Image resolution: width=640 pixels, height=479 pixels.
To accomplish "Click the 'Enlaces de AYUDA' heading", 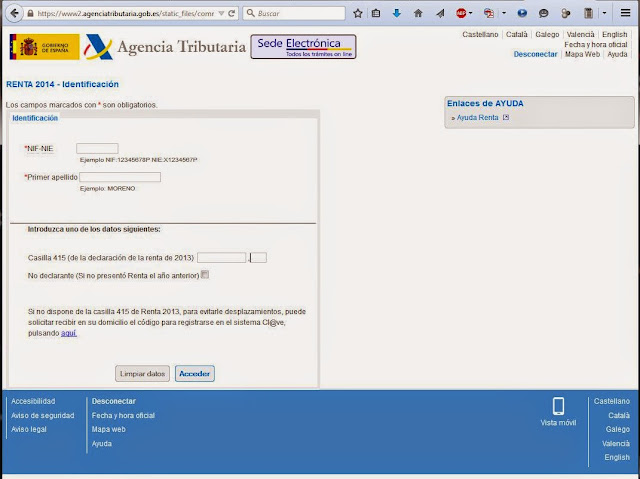I will [x=485, y=103].
